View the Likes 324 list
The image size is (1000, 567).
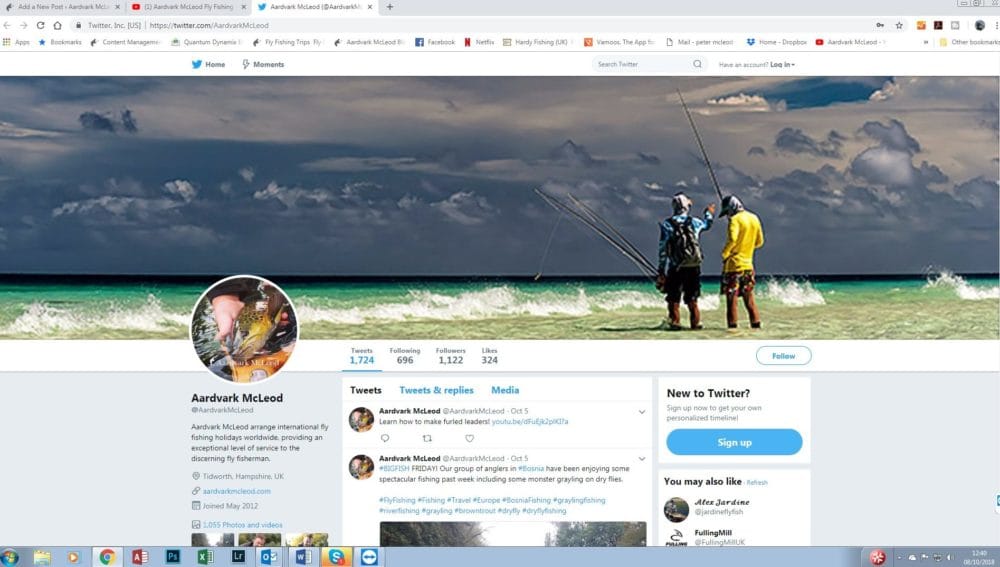coord(489,356)
